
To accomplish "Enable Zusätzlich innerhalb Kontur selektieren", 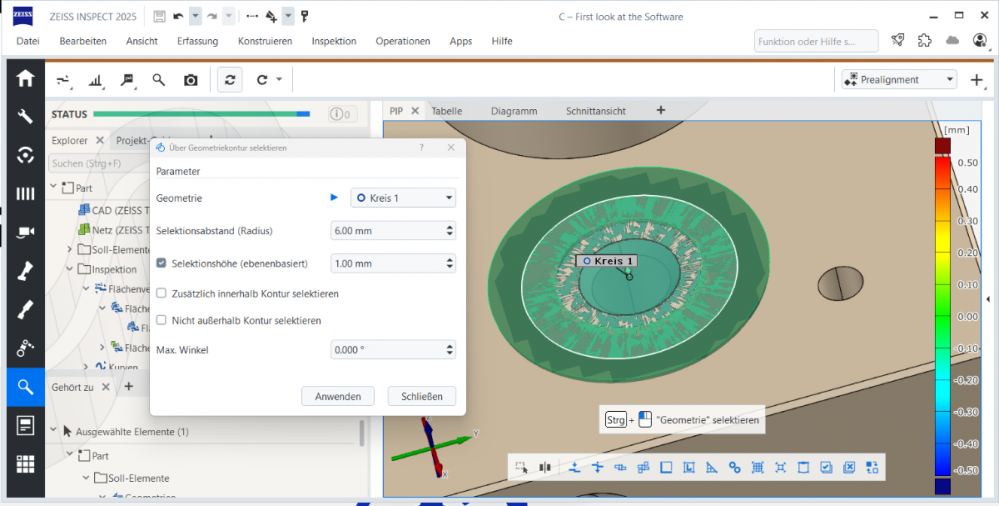I will (x=162, y=294).
